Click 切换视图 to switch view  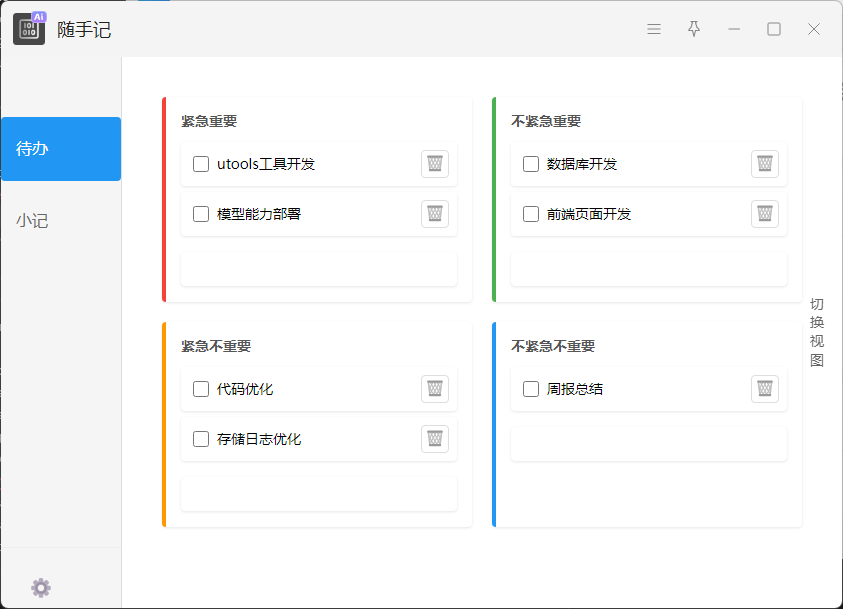tap(817, 332)
